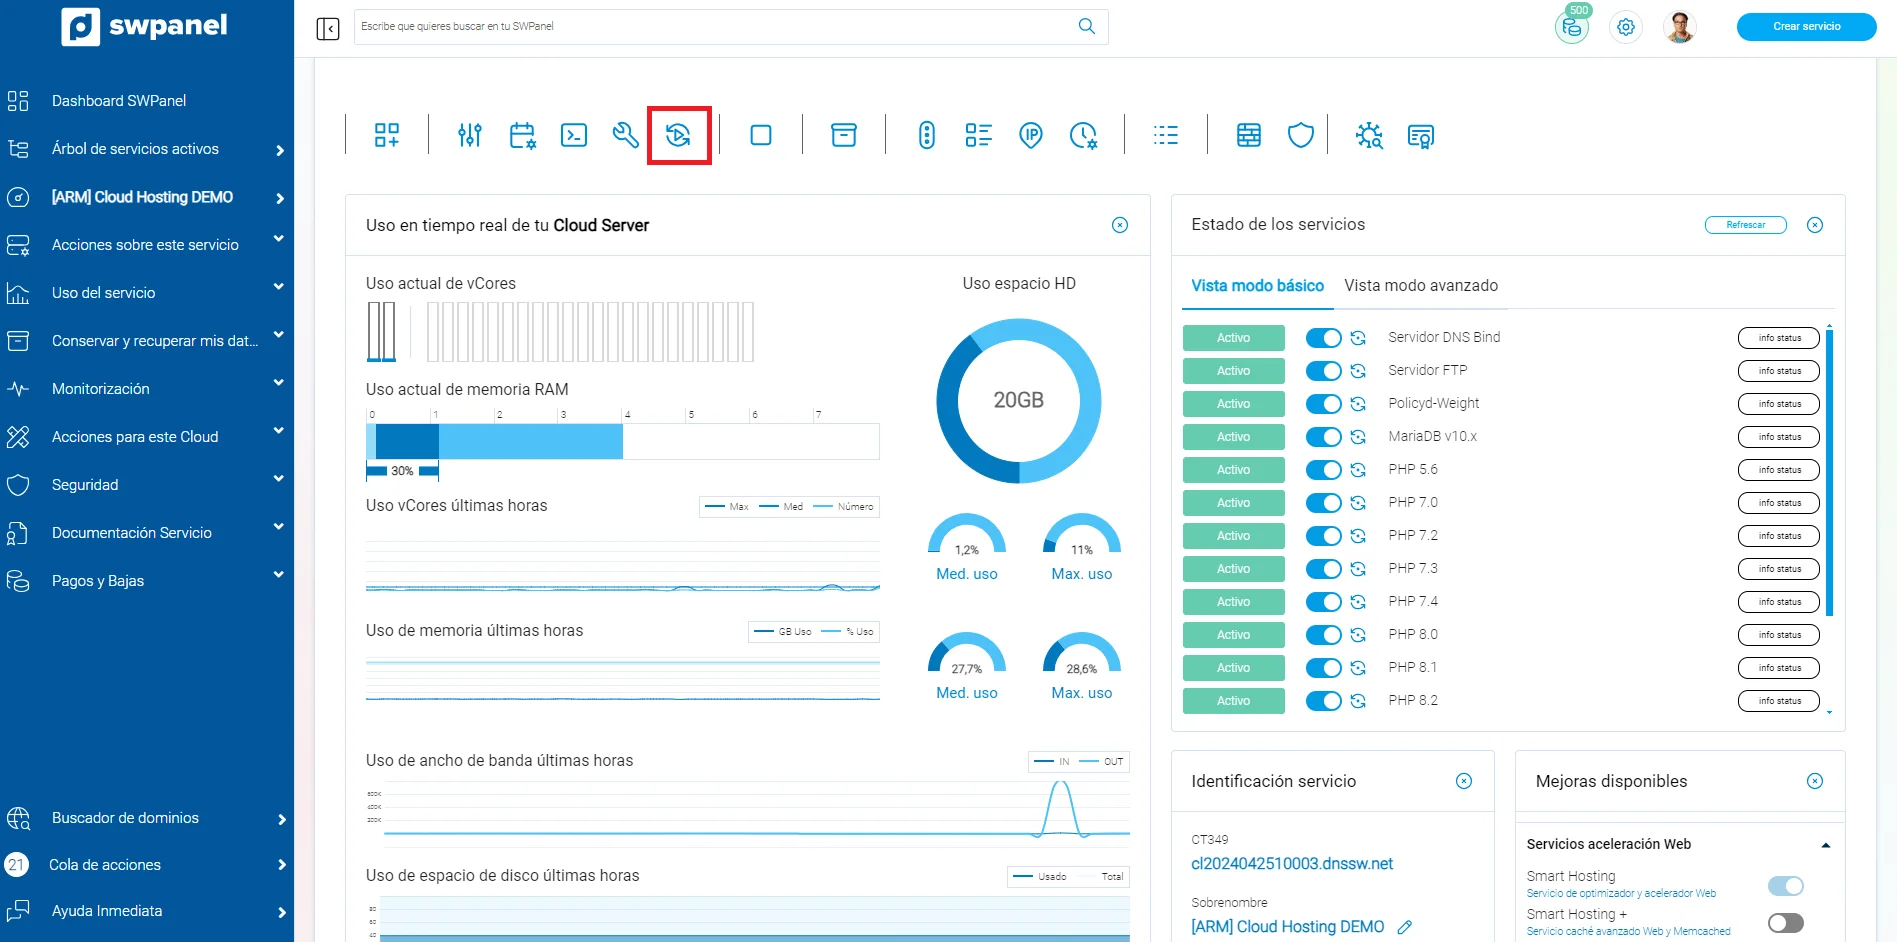Click the archive box toolbar icon
Image resolution: width=1897 pixels, height=942 pixels.
[x=844, y=135]
